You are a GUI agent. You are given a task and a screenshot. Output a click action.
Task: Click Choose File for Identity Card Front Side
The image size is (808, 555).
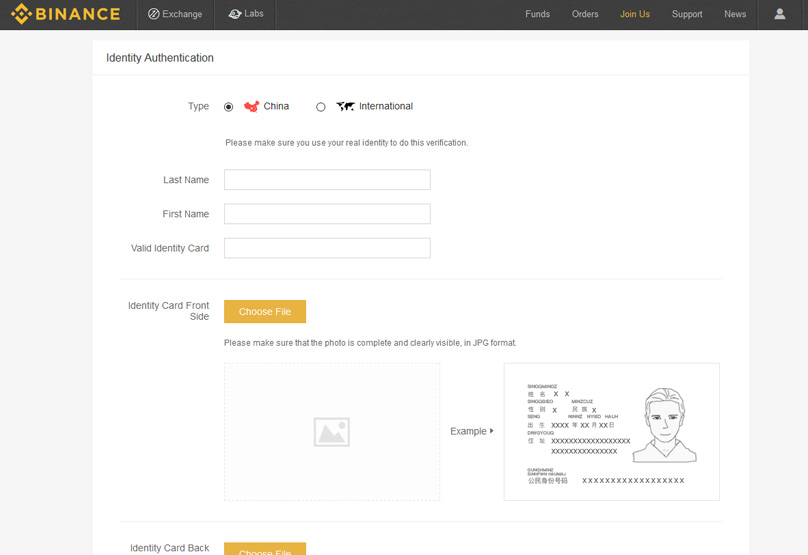[x=265, y=312]
